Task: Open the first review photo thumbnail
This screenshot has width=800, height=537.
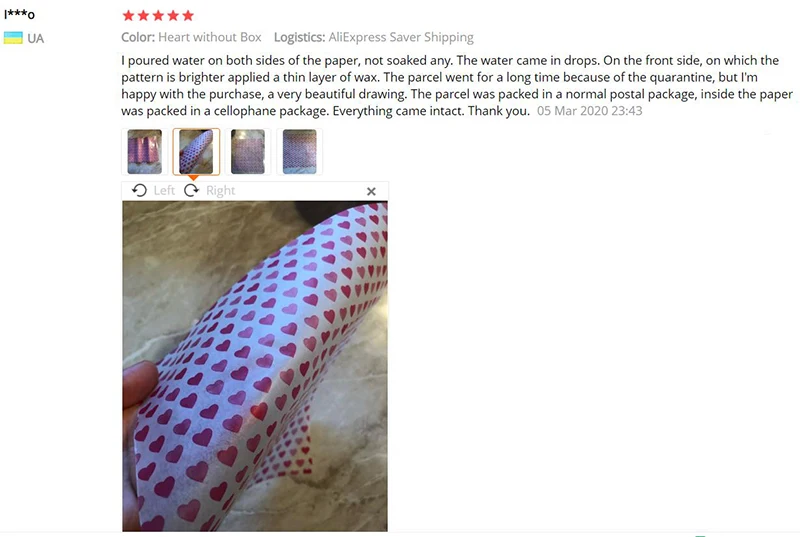Action: point(144,151)
